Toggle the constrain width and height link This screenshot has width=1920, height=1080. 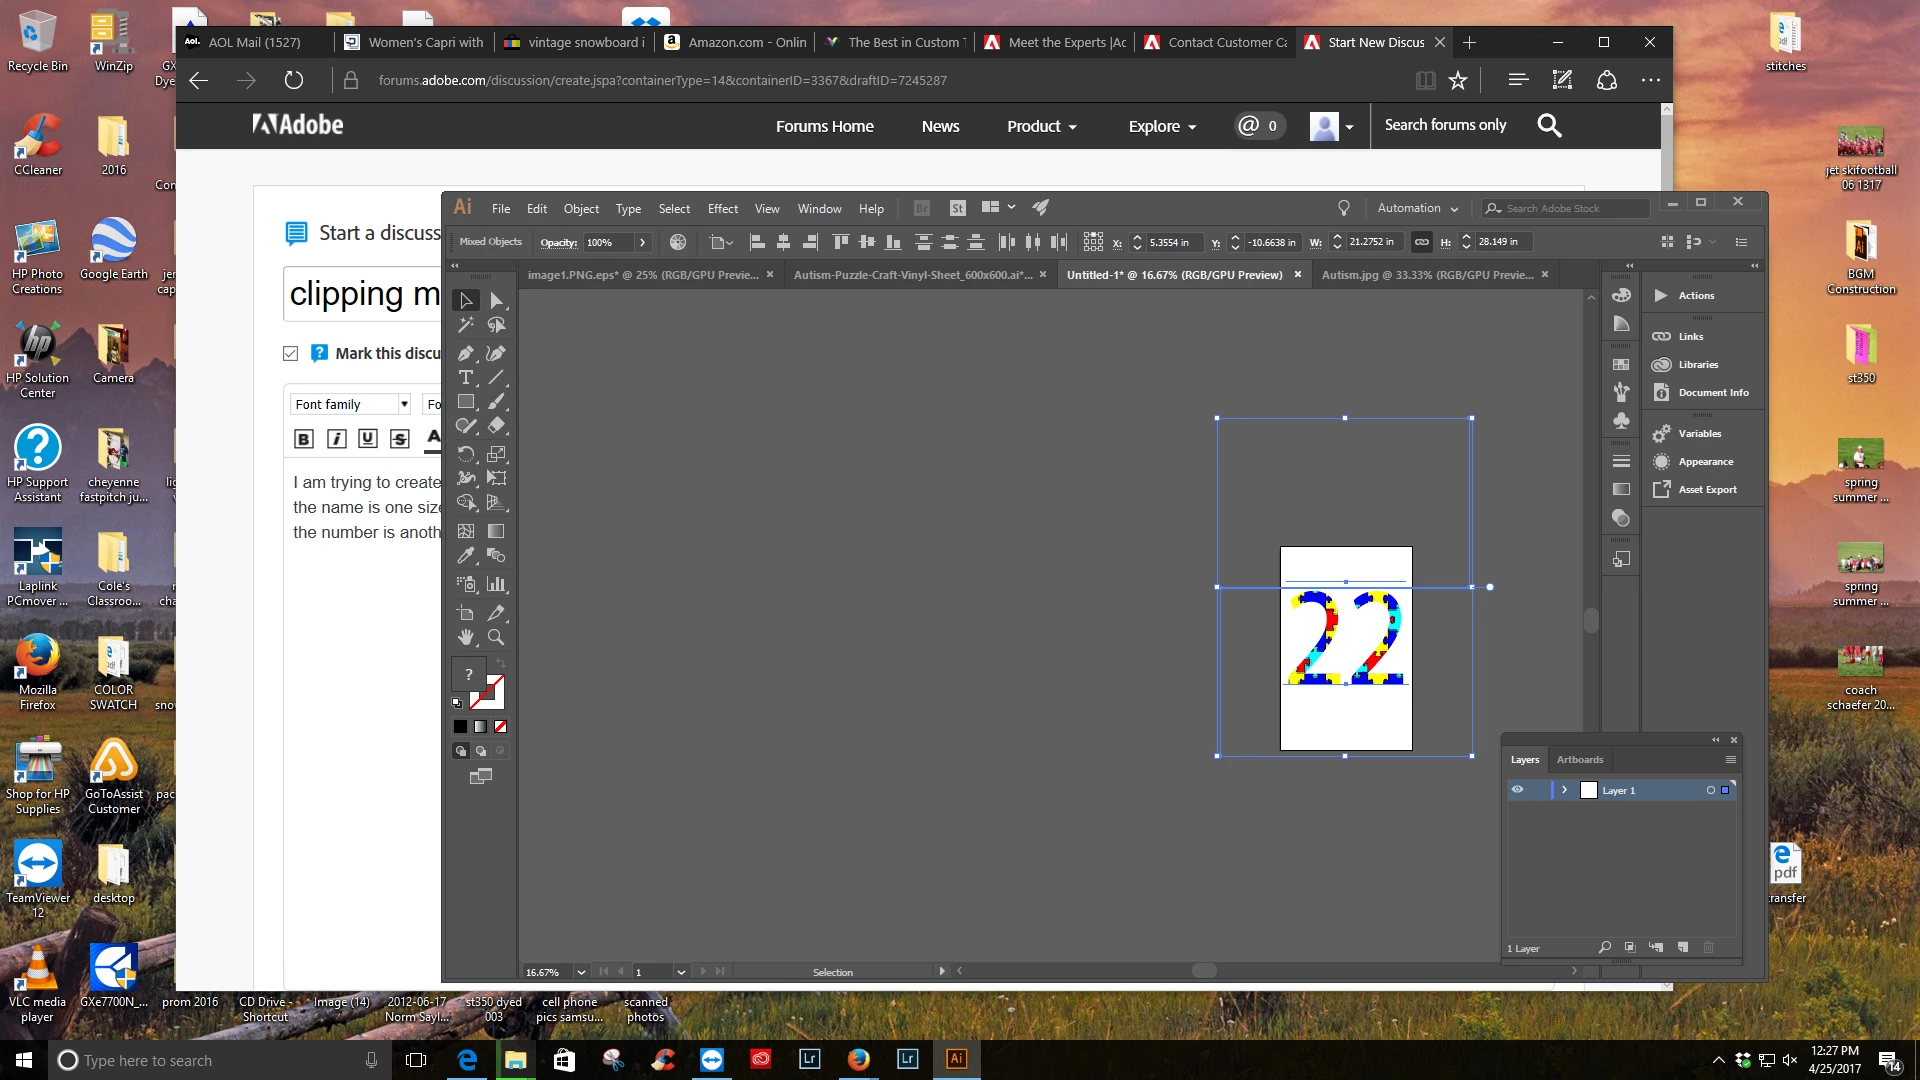coord(1421,242)
